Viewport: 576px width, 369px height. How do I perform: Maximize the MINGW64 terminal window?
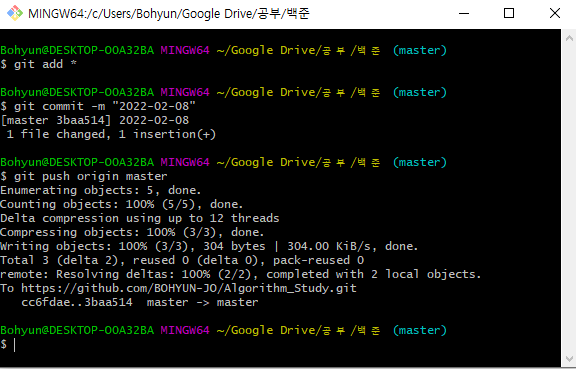coord(509,14)
